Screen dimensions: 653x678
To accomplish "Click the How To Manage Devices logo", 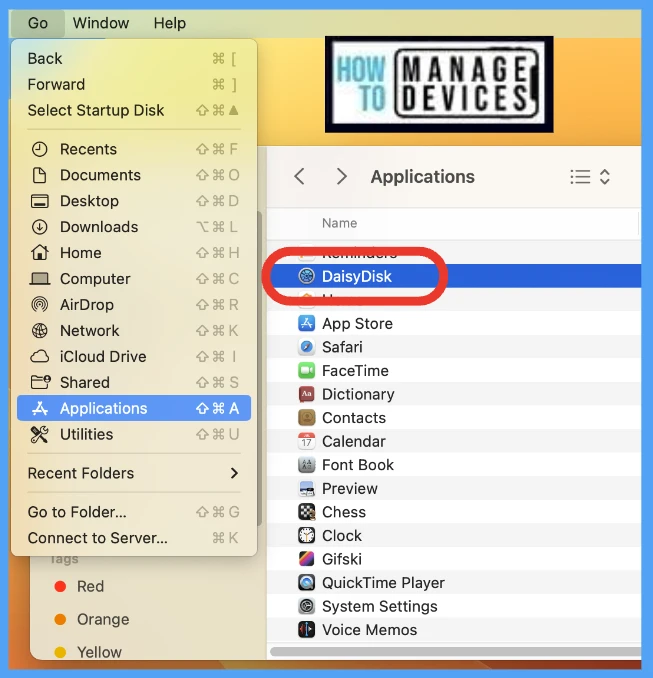I will (x=439, y=84).
